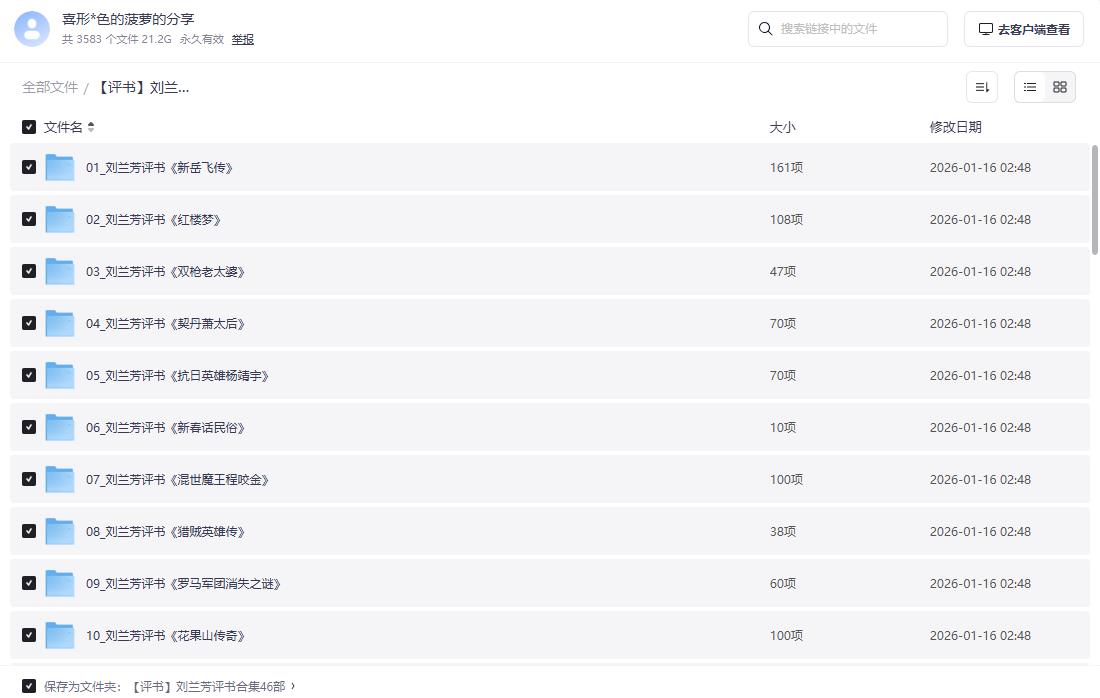Uncheck the 02_刘兰芳评书《红楼梦》 checkbox
The height and width of the screenshot is (698, 1100).
pos(29,219)
